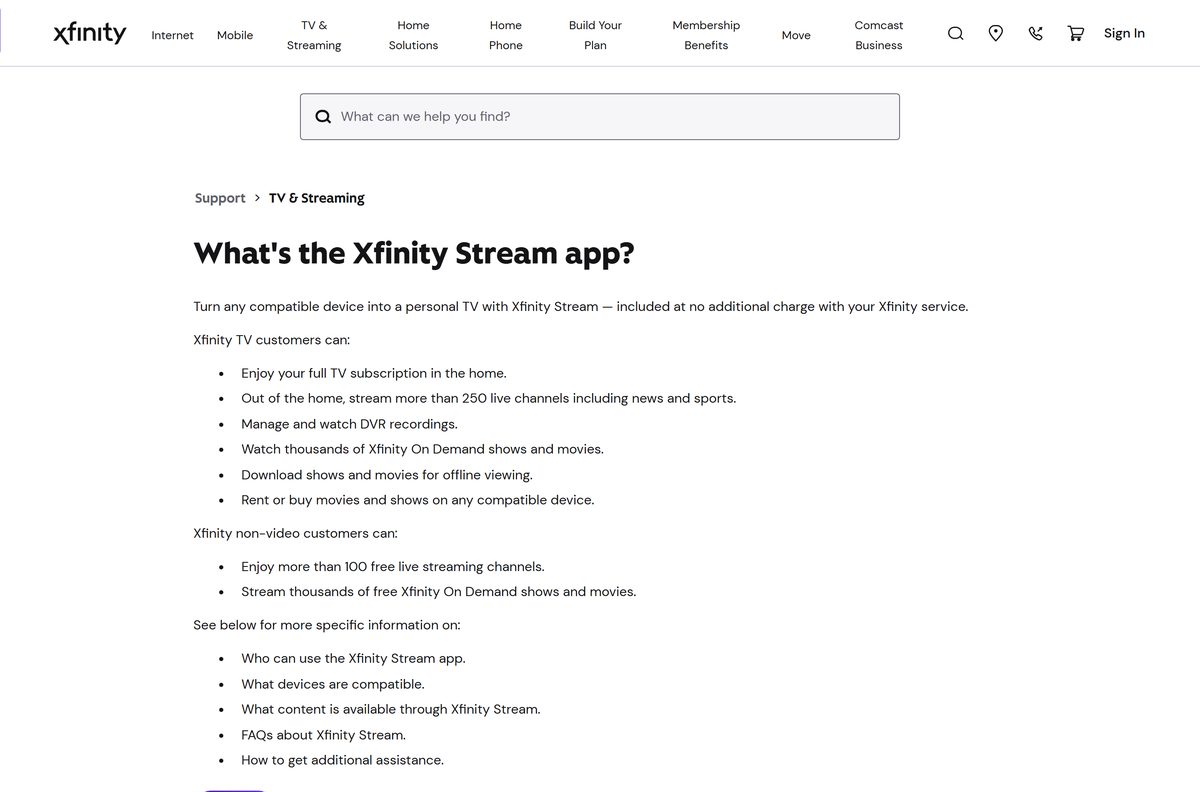
Task: Click the 'What's the Xfinity Stream app?' heading
Action: (x=414, y=253)
